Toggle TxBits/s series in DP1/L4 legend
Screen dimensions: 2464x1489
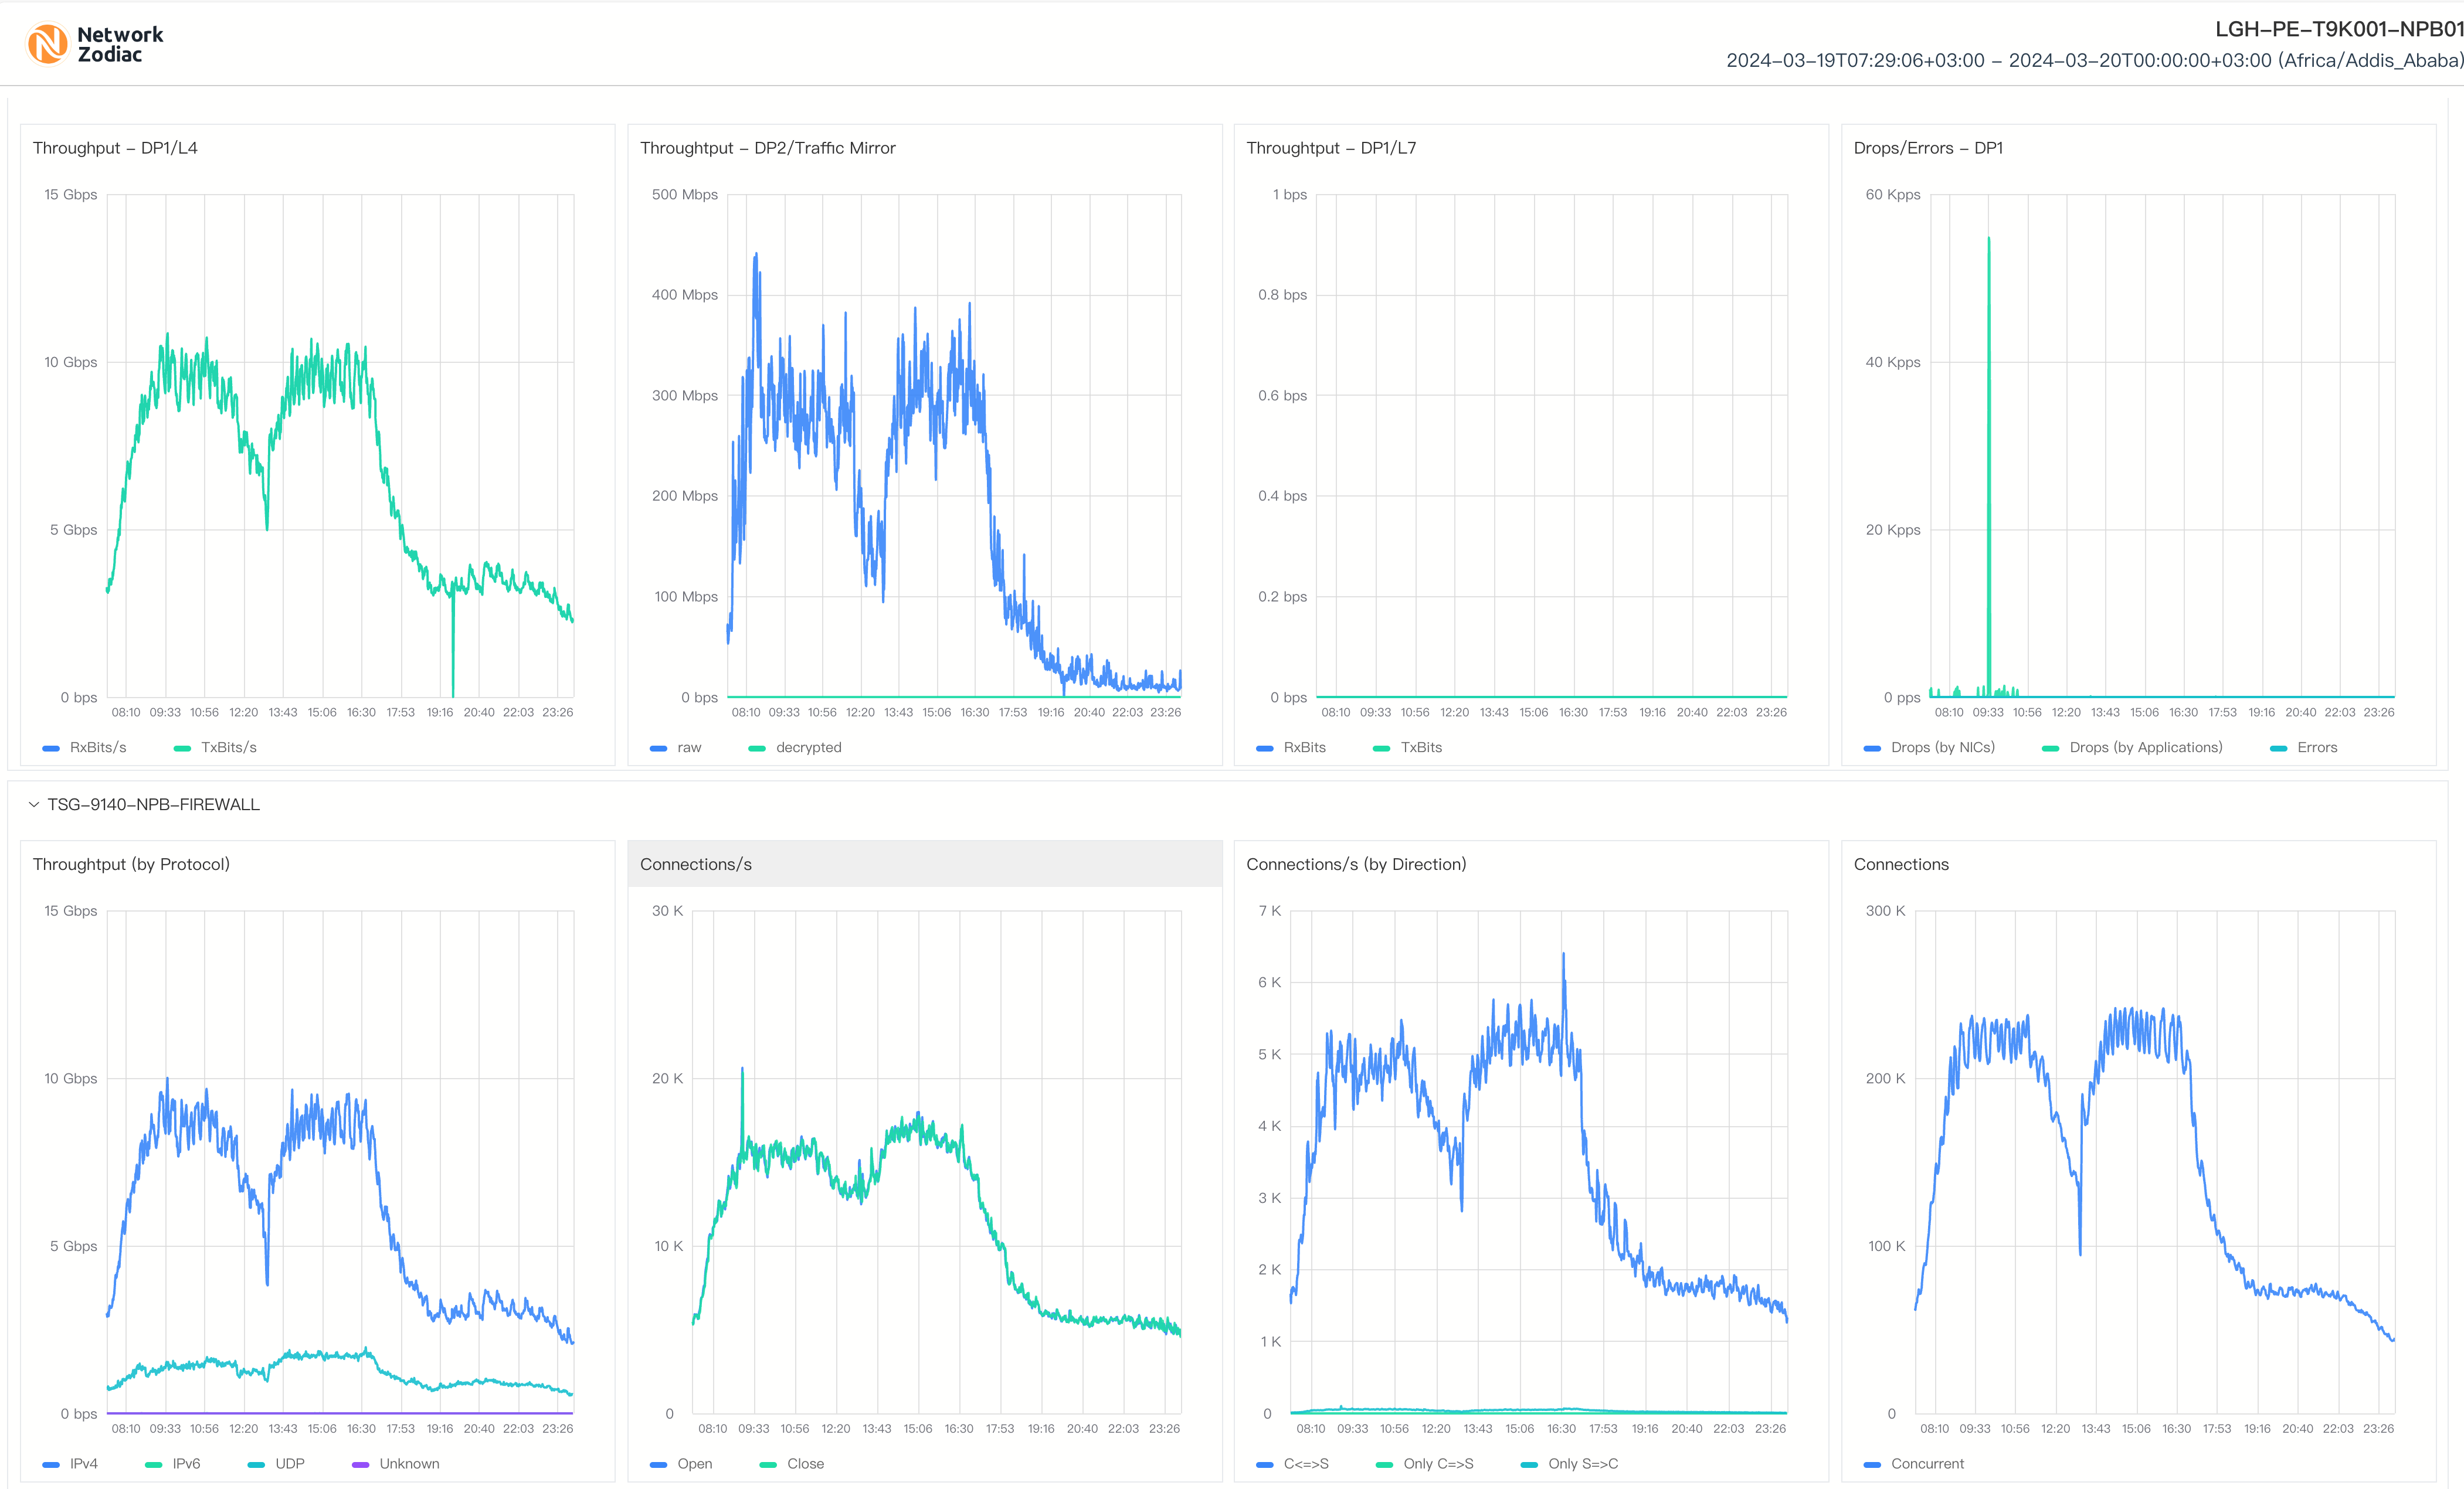(228, 747)
